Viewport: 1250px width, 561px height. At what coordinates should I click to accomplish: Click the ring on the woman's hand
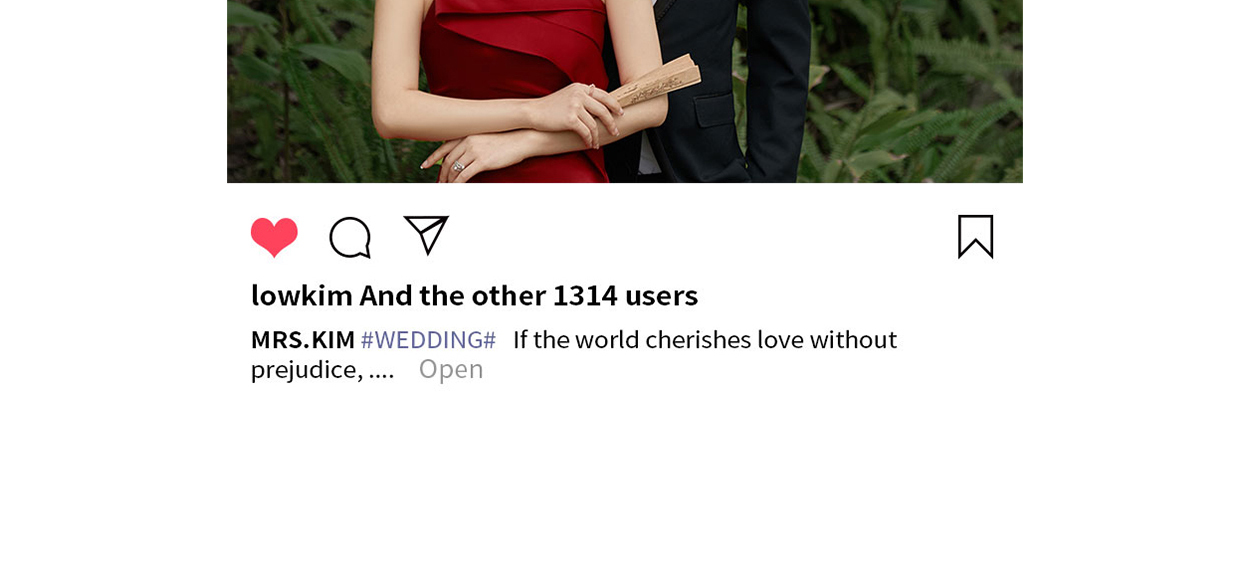[458, 166]
